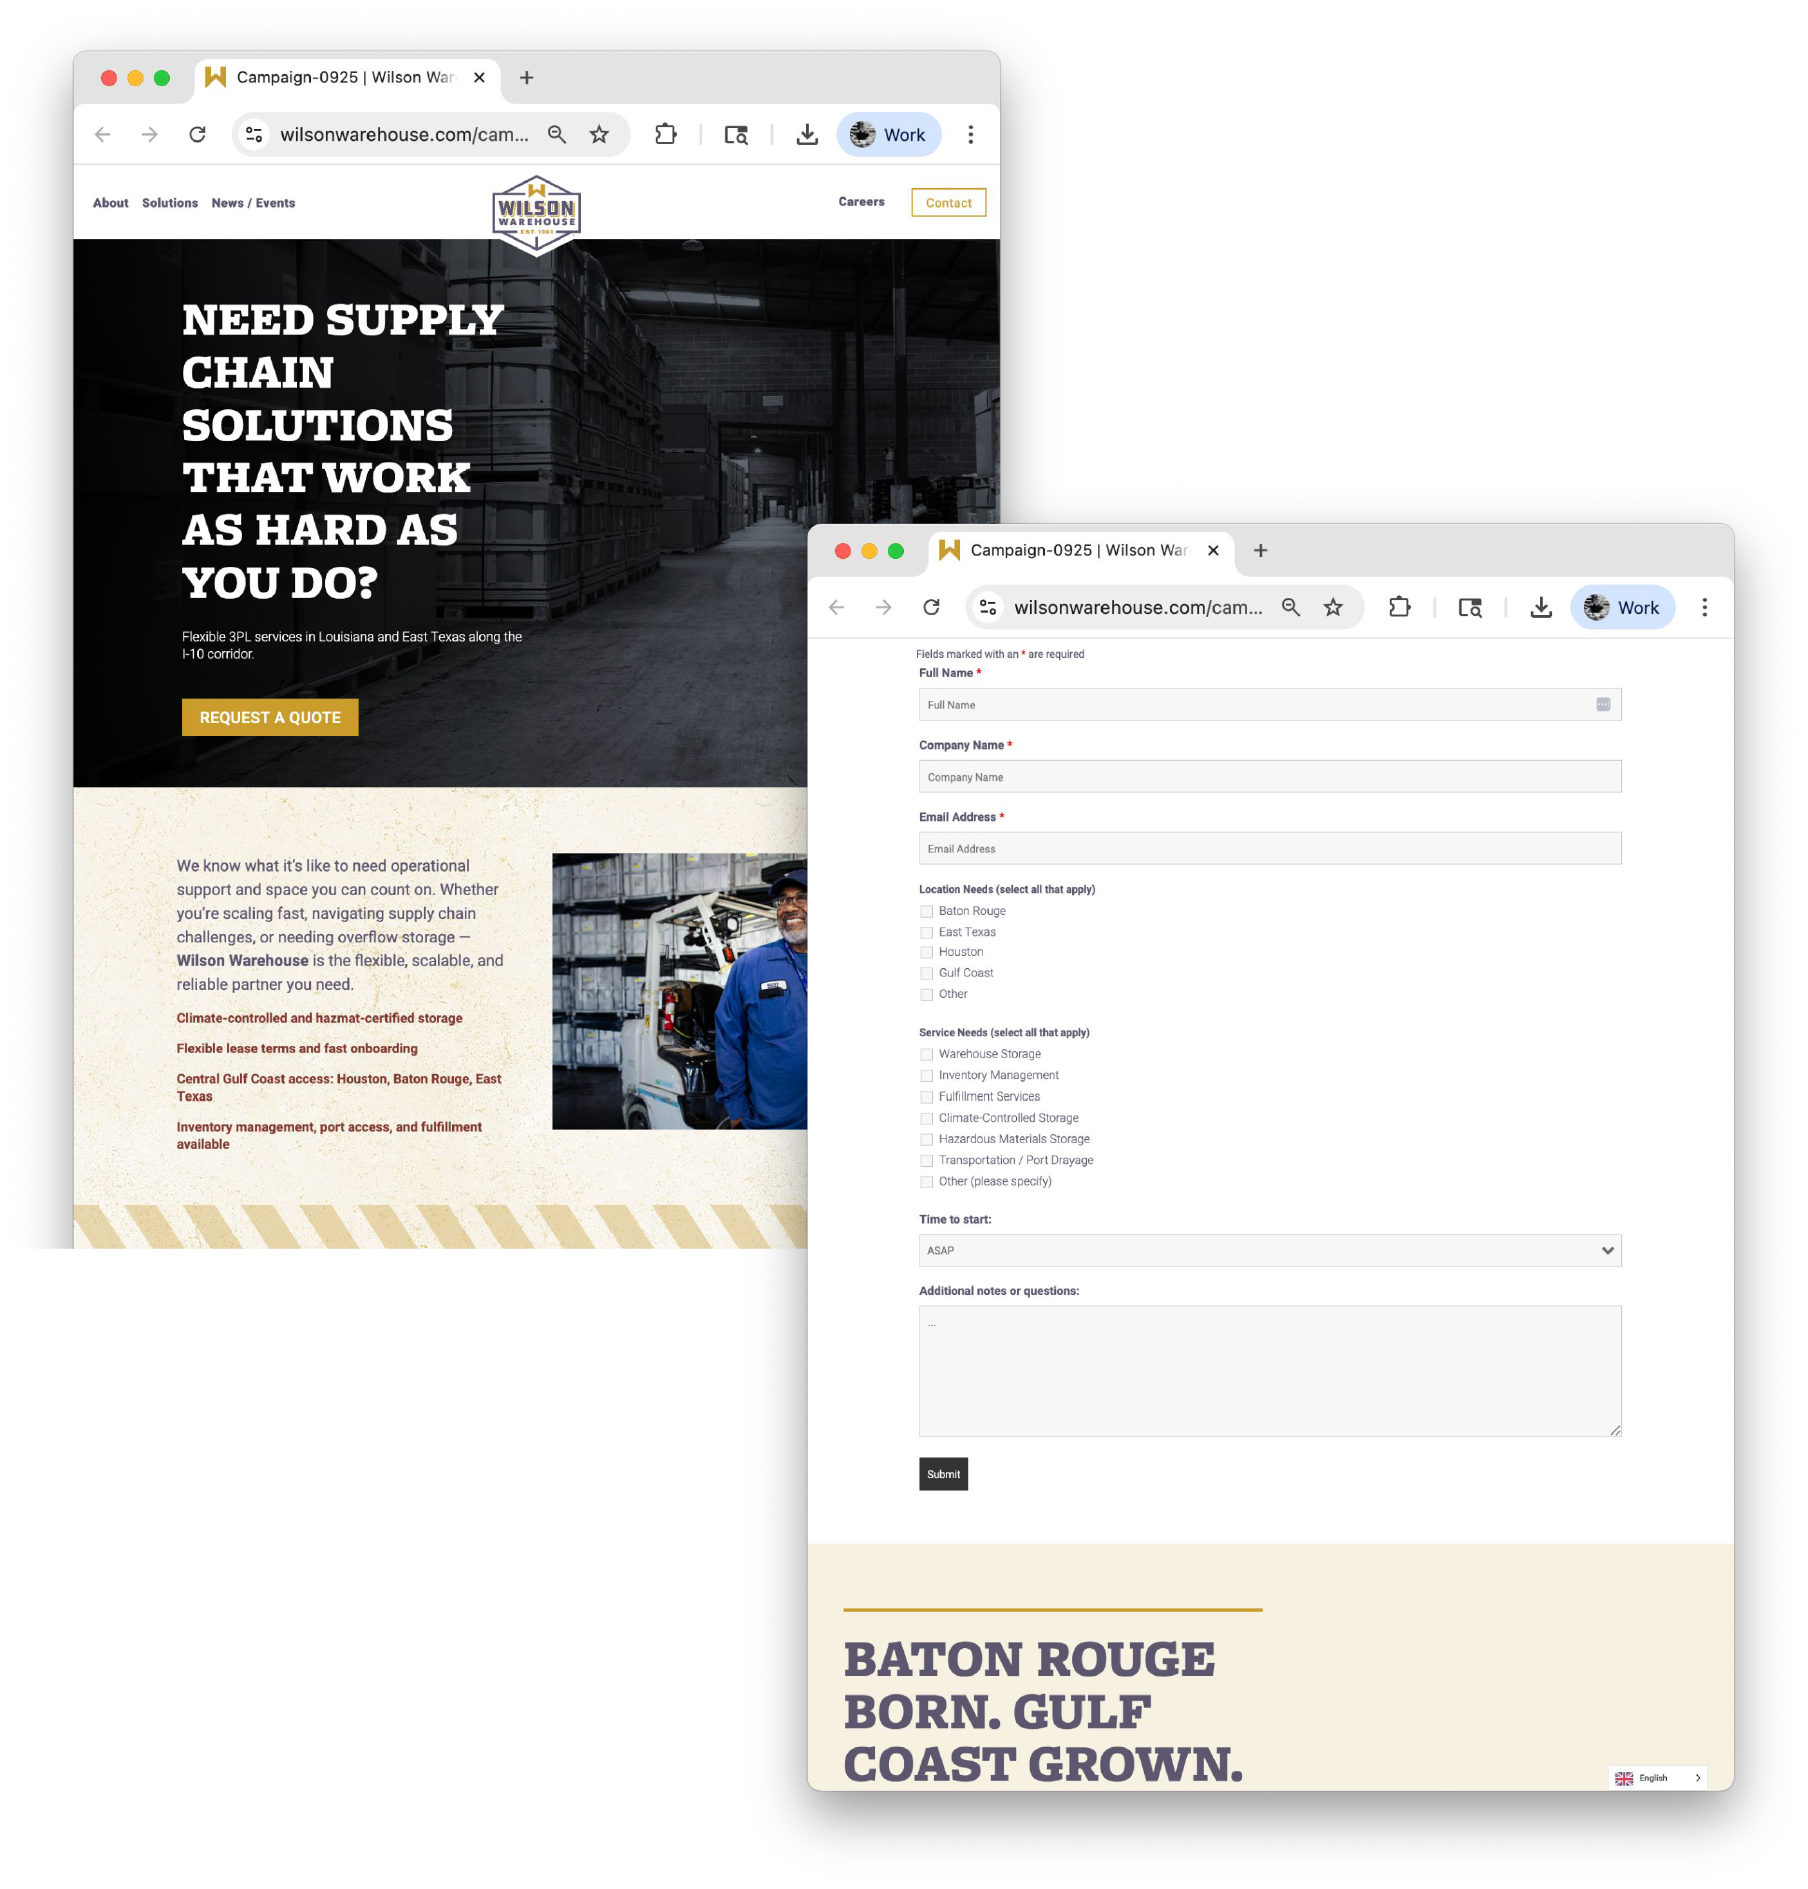Check Other (please specify) service checkbox
Viewport: 1808px width, 1889px height.
(x=926, y=1182)
